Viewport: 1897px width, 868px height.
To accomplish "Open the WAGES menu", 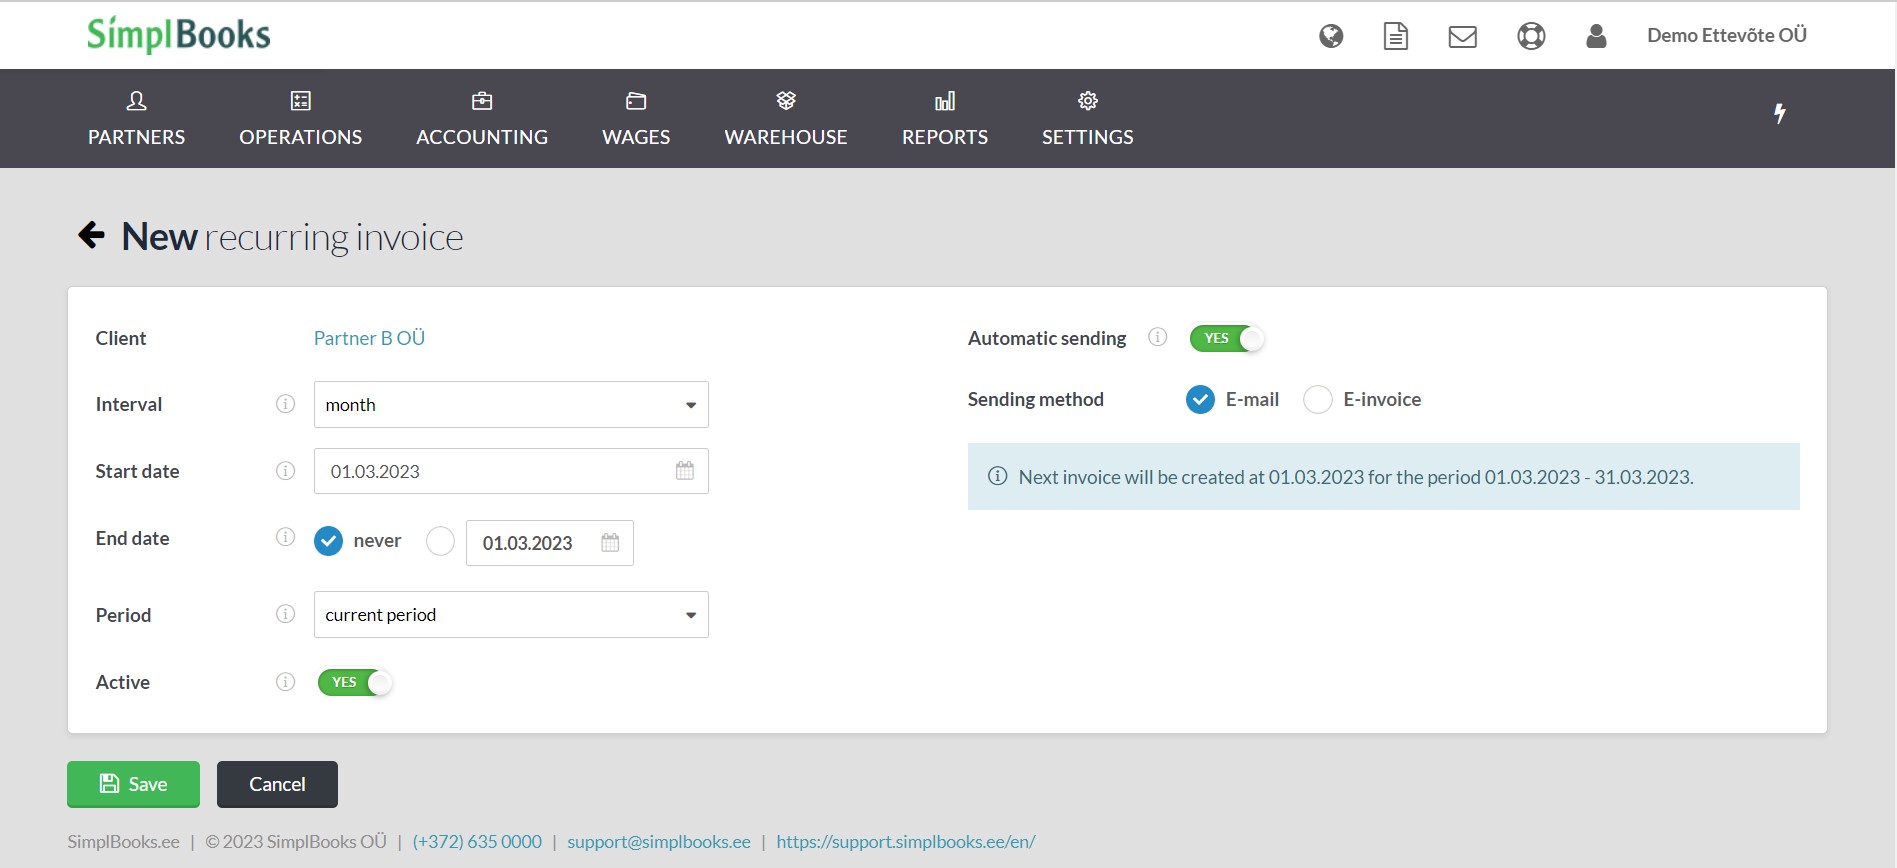I will tap(636, 118).
